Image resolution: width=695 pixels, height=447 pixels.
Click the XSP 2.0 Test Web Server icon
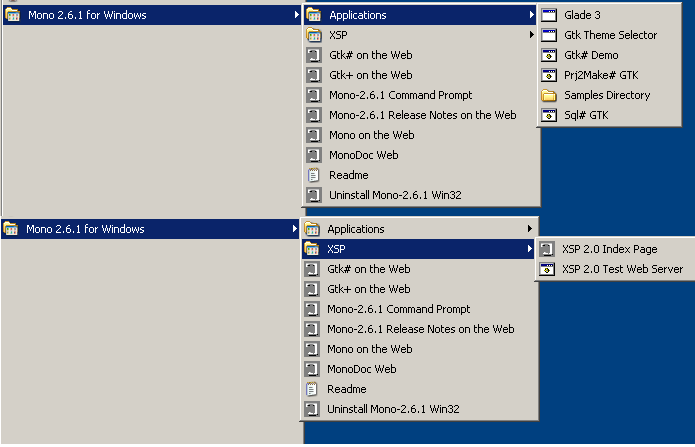pos(547,269)
